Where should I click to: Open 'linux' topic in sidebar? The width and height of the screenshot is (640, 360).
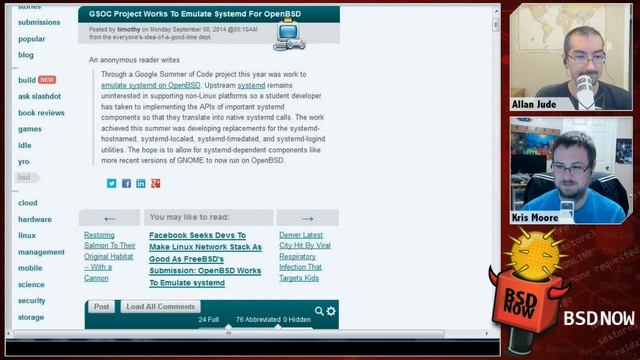[x=27, y=236]
